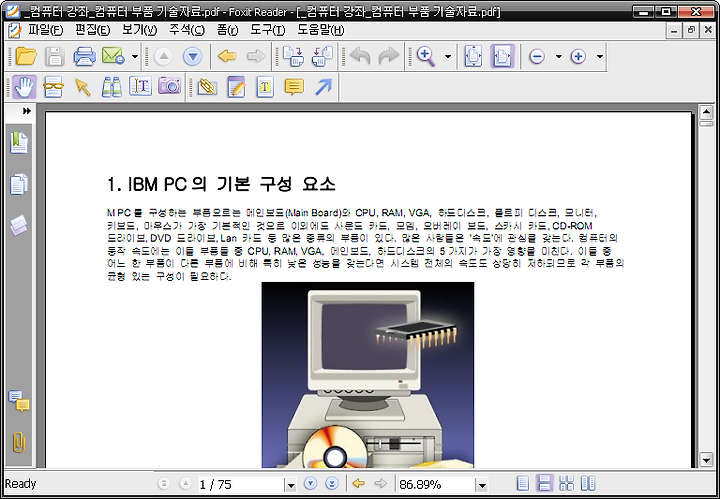720x499 pixels.
Task: Open the 도움말(H) menu
Action: point(321,30)
